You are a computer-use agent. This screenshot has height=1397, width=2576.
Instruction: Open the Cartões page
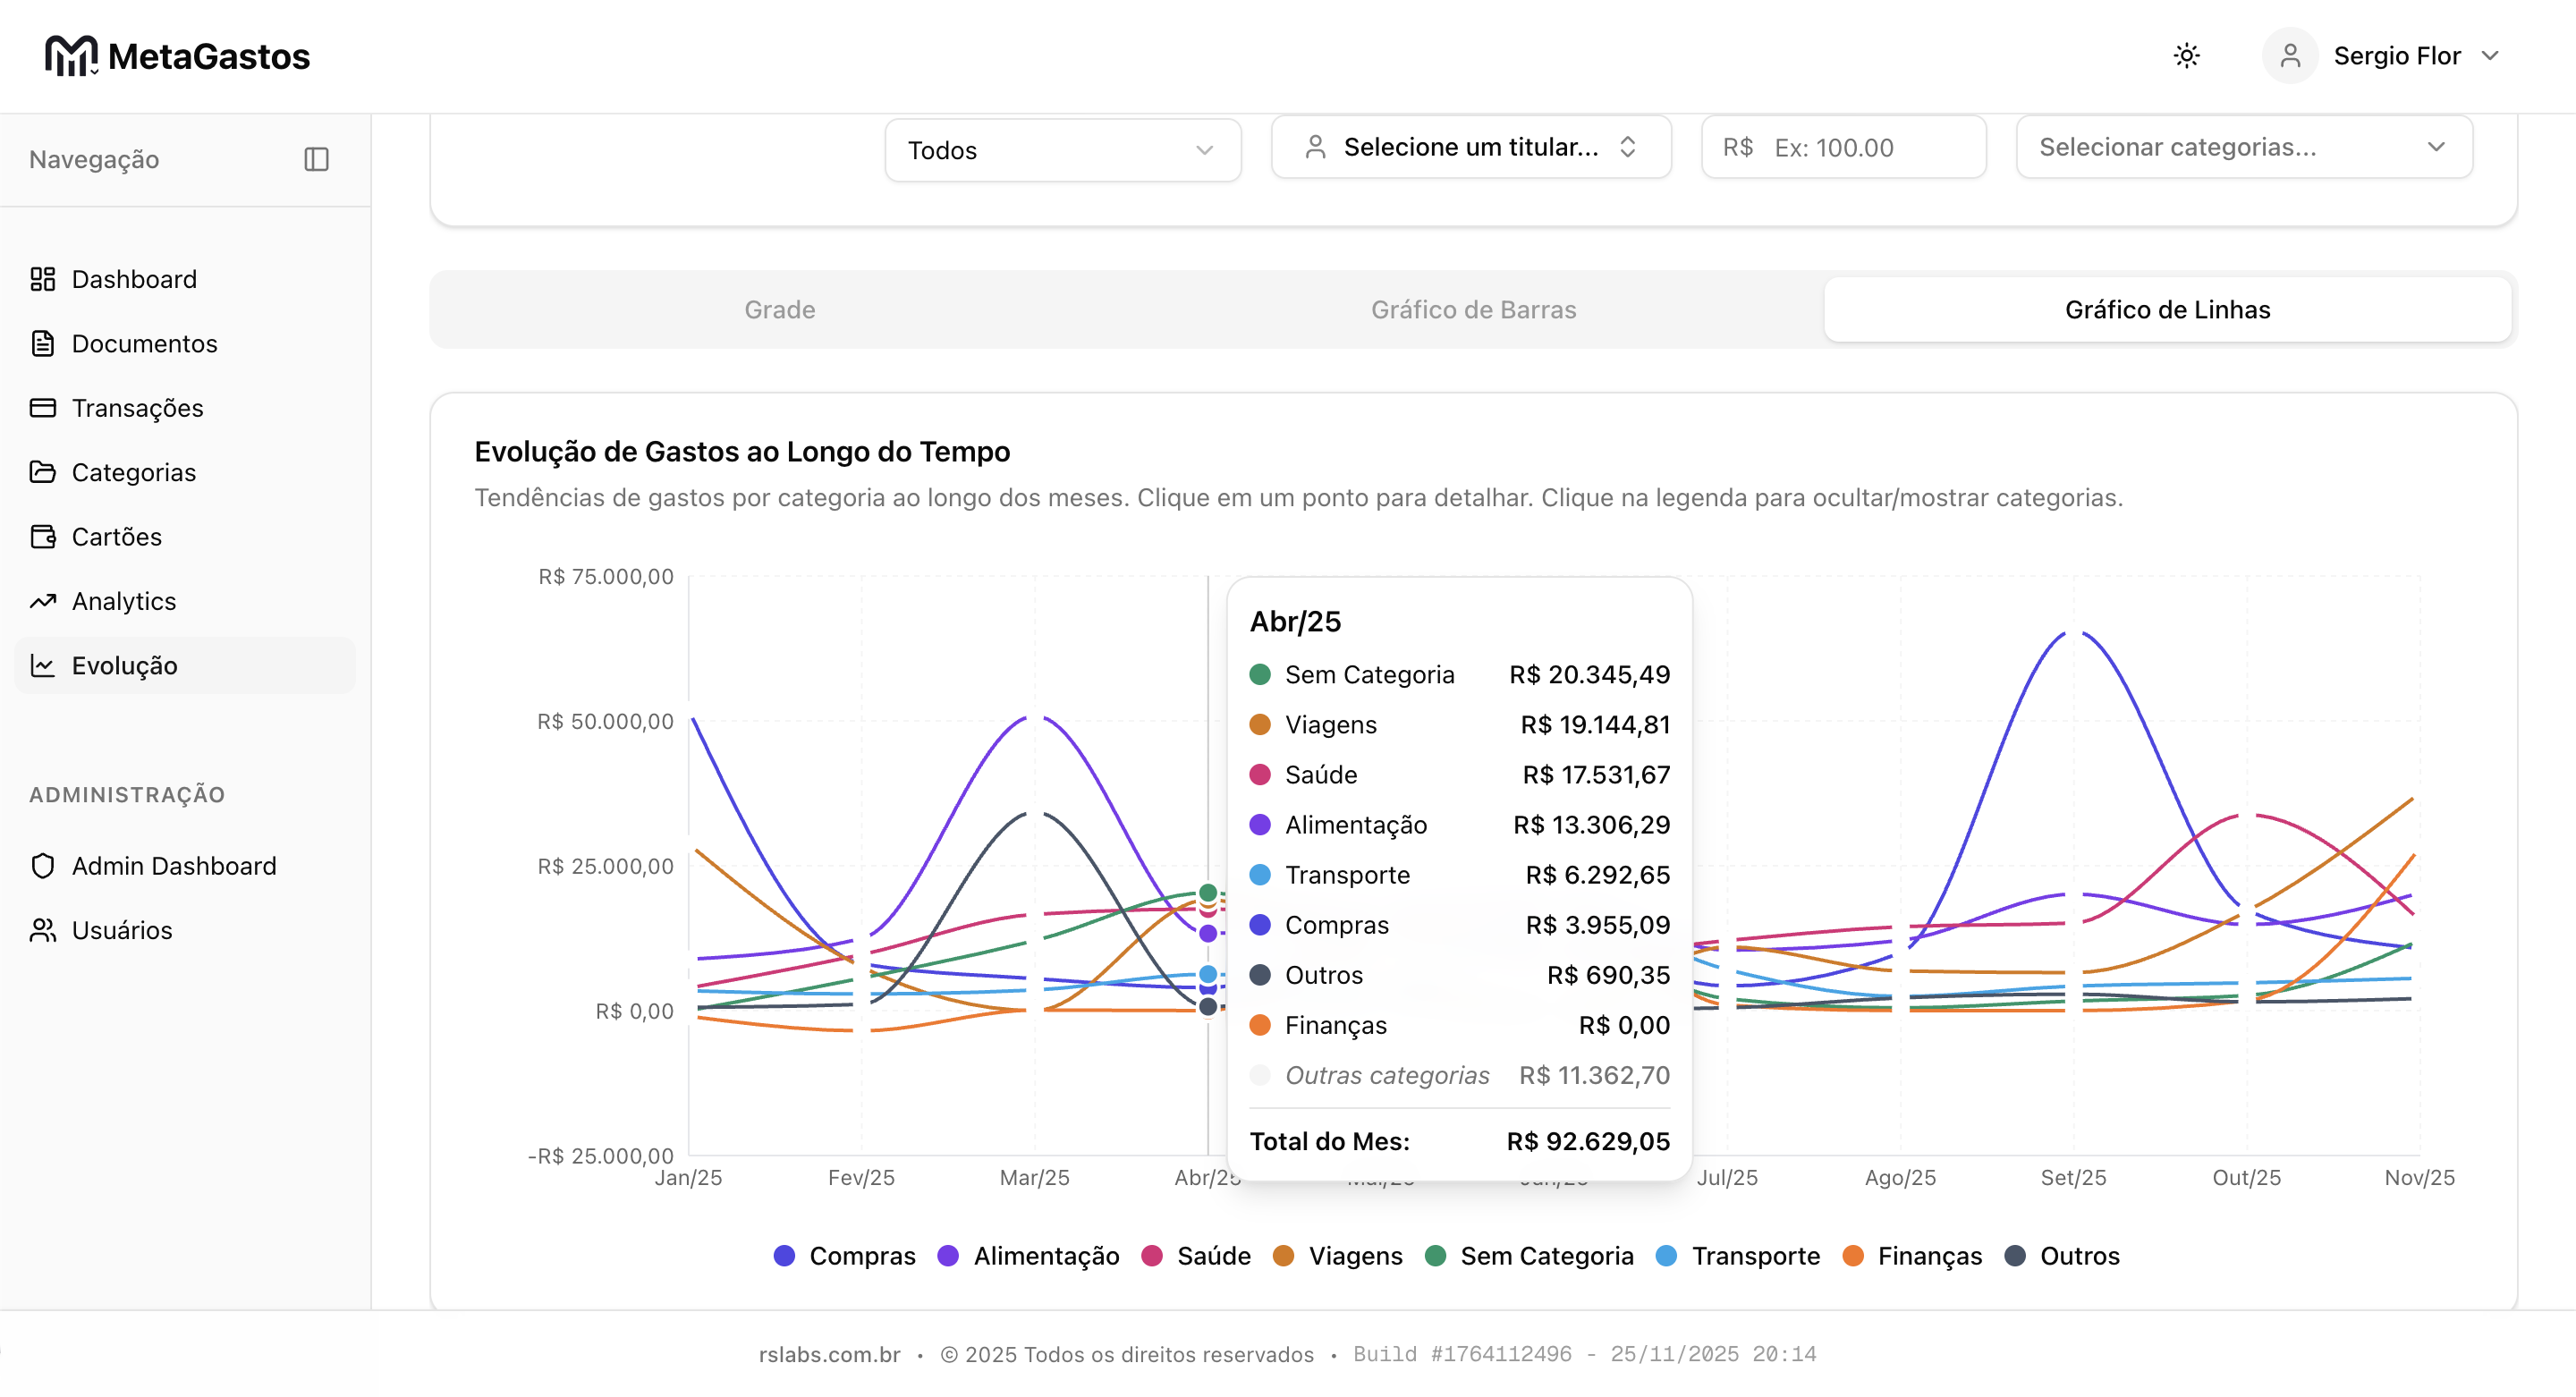point(119,536)
